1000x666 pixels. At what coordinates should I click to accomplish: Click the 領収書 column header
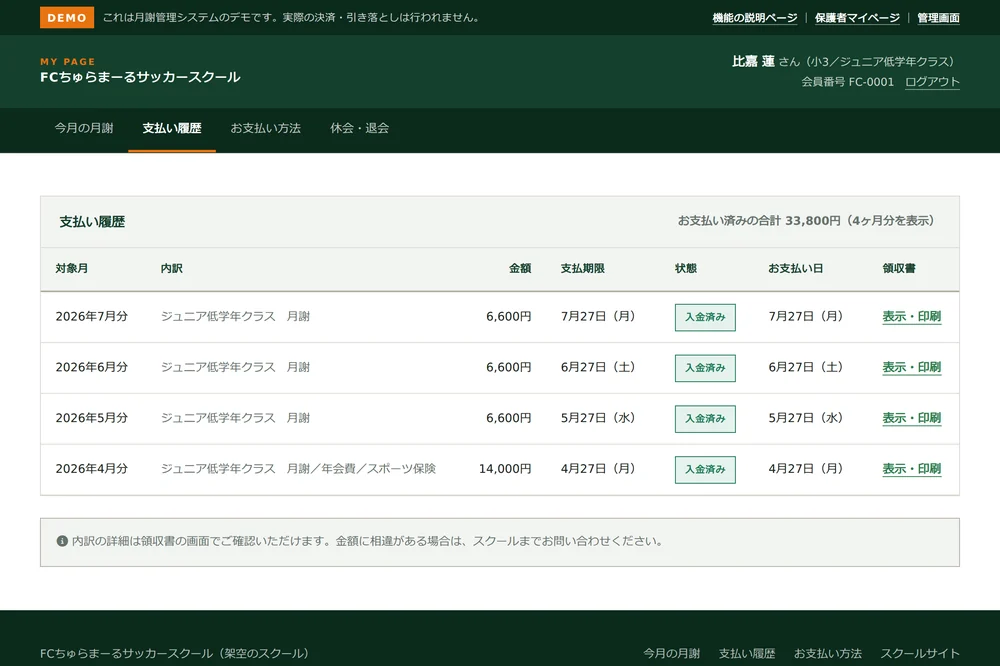point(899,269)
